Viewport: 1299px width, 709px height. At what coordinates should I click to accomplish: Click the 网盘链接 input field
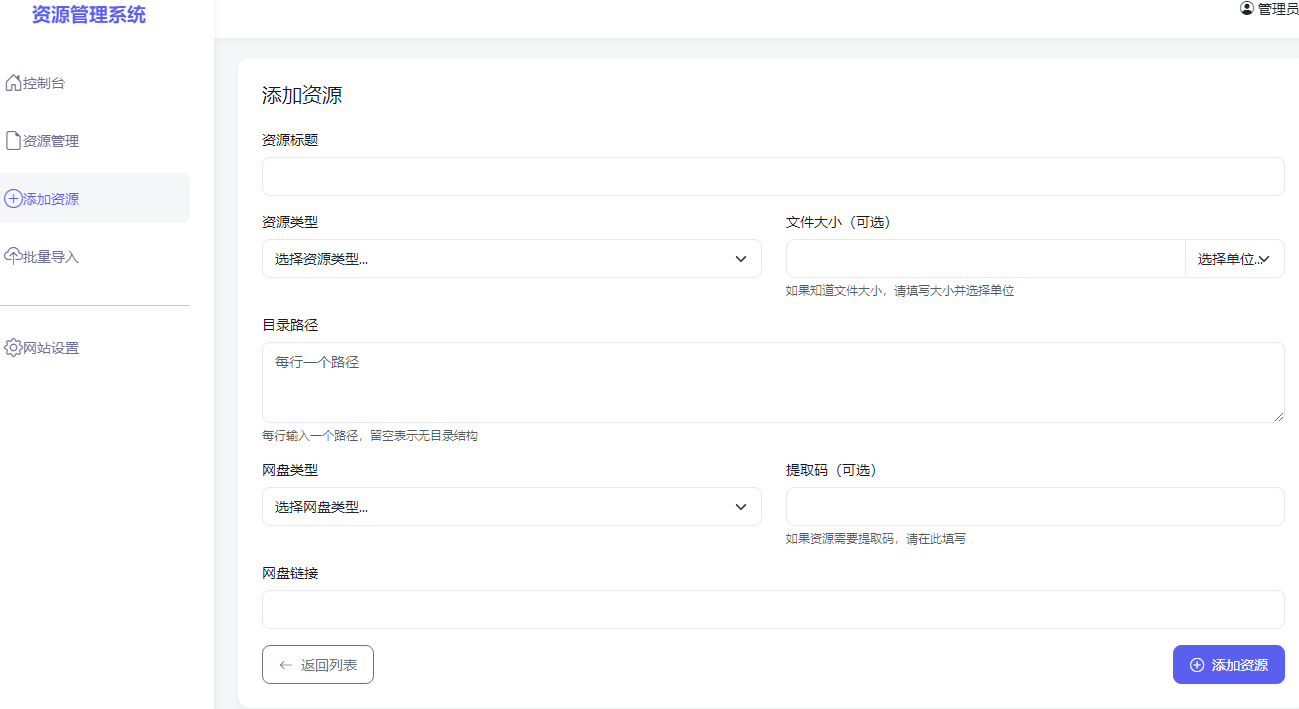pyautogui.click(x=772, y=609)
